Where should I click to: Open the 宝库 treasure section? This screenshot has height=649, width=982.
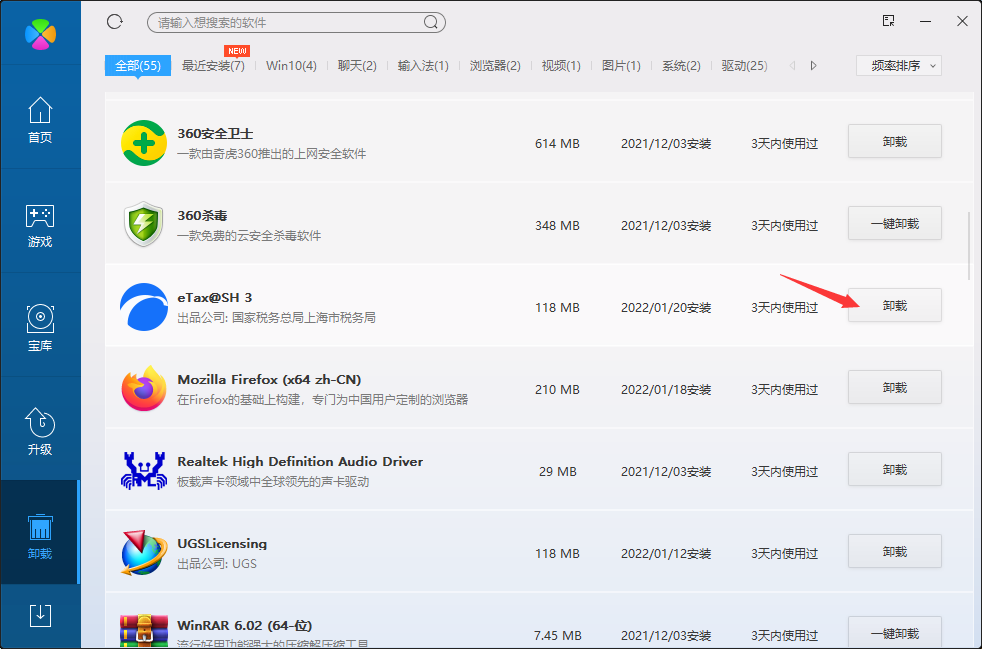pyautogui.click(x=40, y=328)
